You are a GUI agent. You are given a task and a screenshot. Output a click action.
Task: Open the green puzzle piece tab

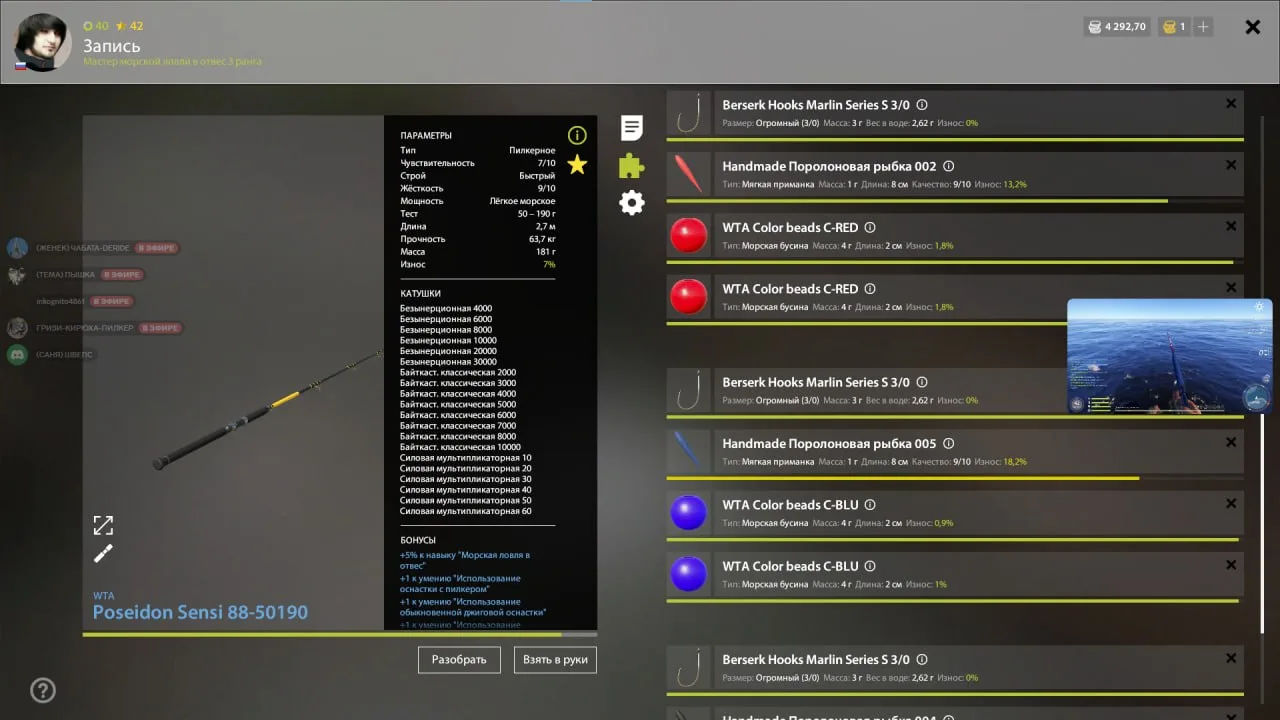[631, 165]
